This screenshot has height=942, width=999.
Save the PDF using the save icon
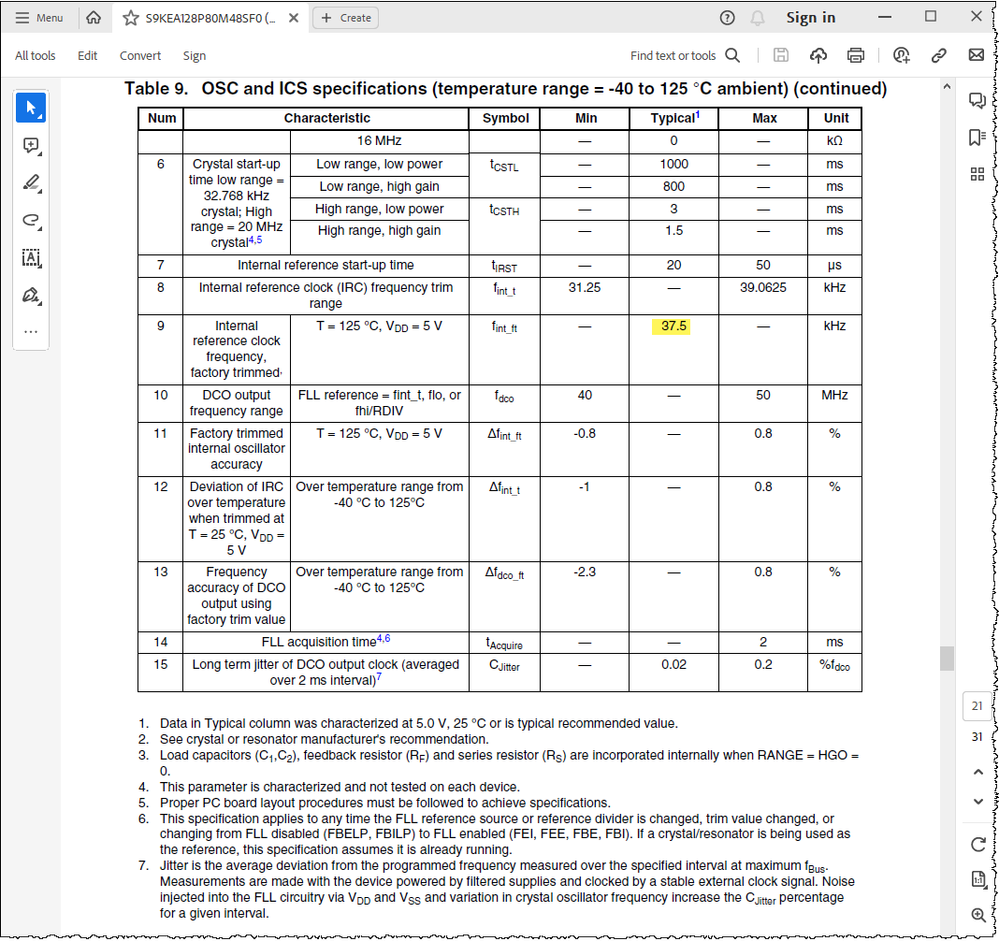tap(781, 55)
